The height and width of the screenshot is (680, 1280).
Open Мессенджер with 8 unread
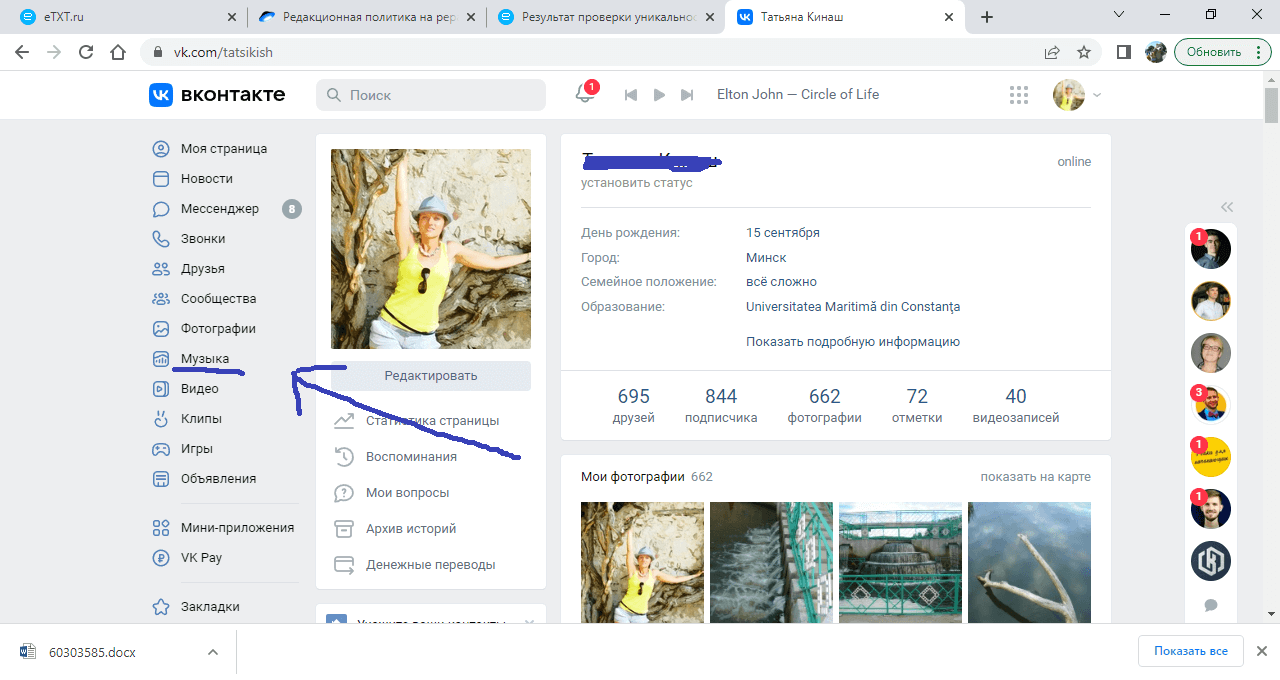click(225, 208)
